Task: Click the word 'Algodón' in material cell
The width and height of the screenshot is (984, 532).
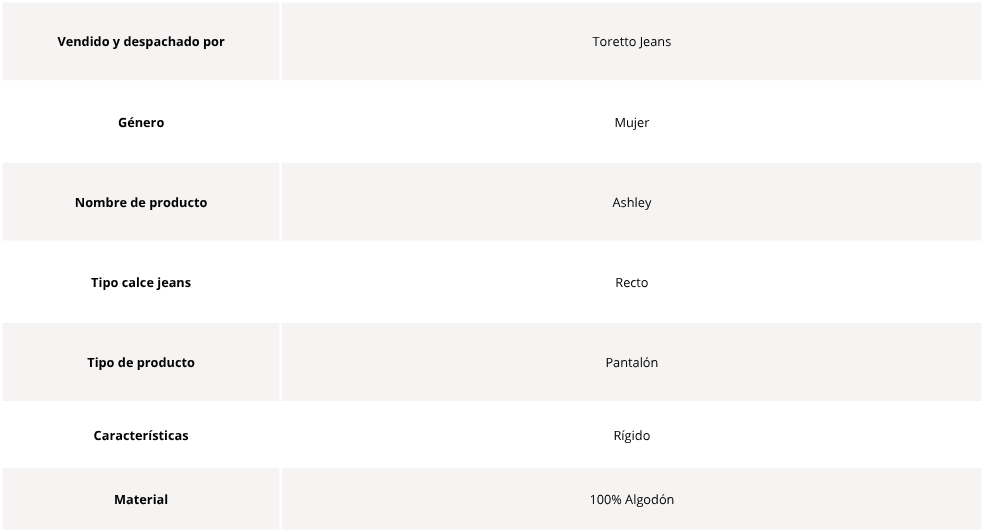Action: 650,499
